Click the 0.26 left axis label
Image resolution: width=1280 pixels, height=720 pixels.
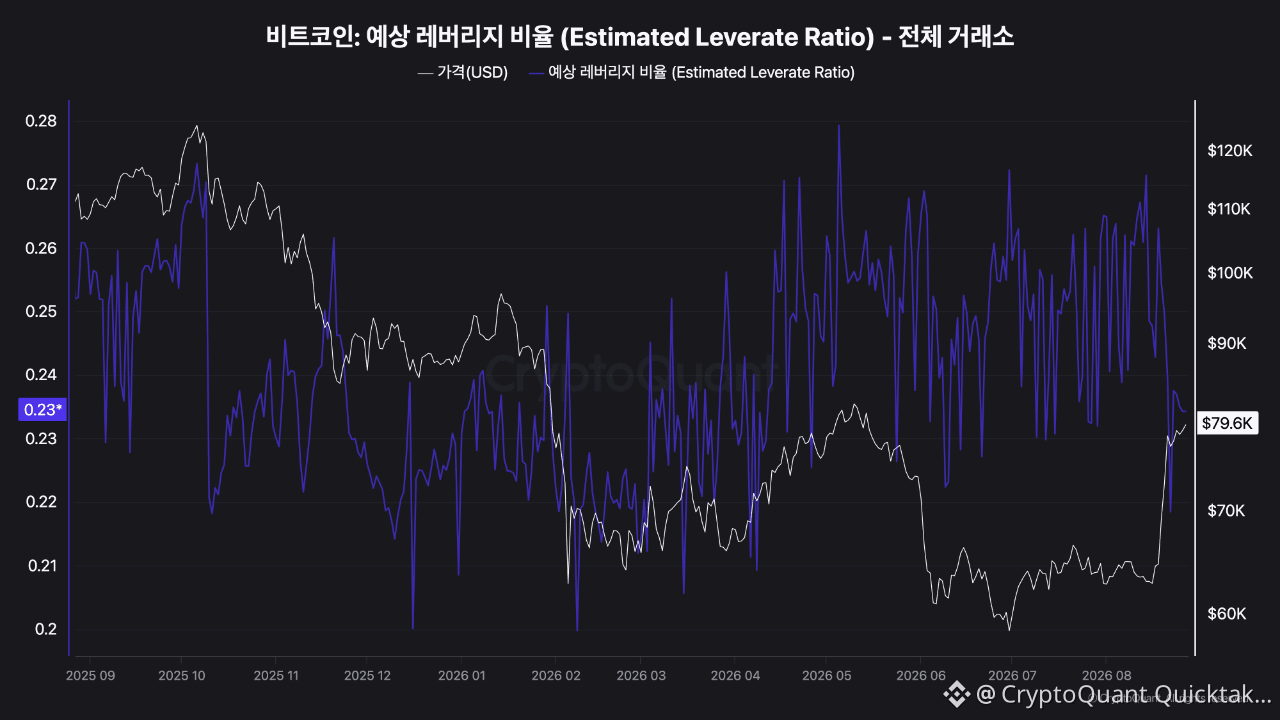pyautogui.click(x=41, y=248)
